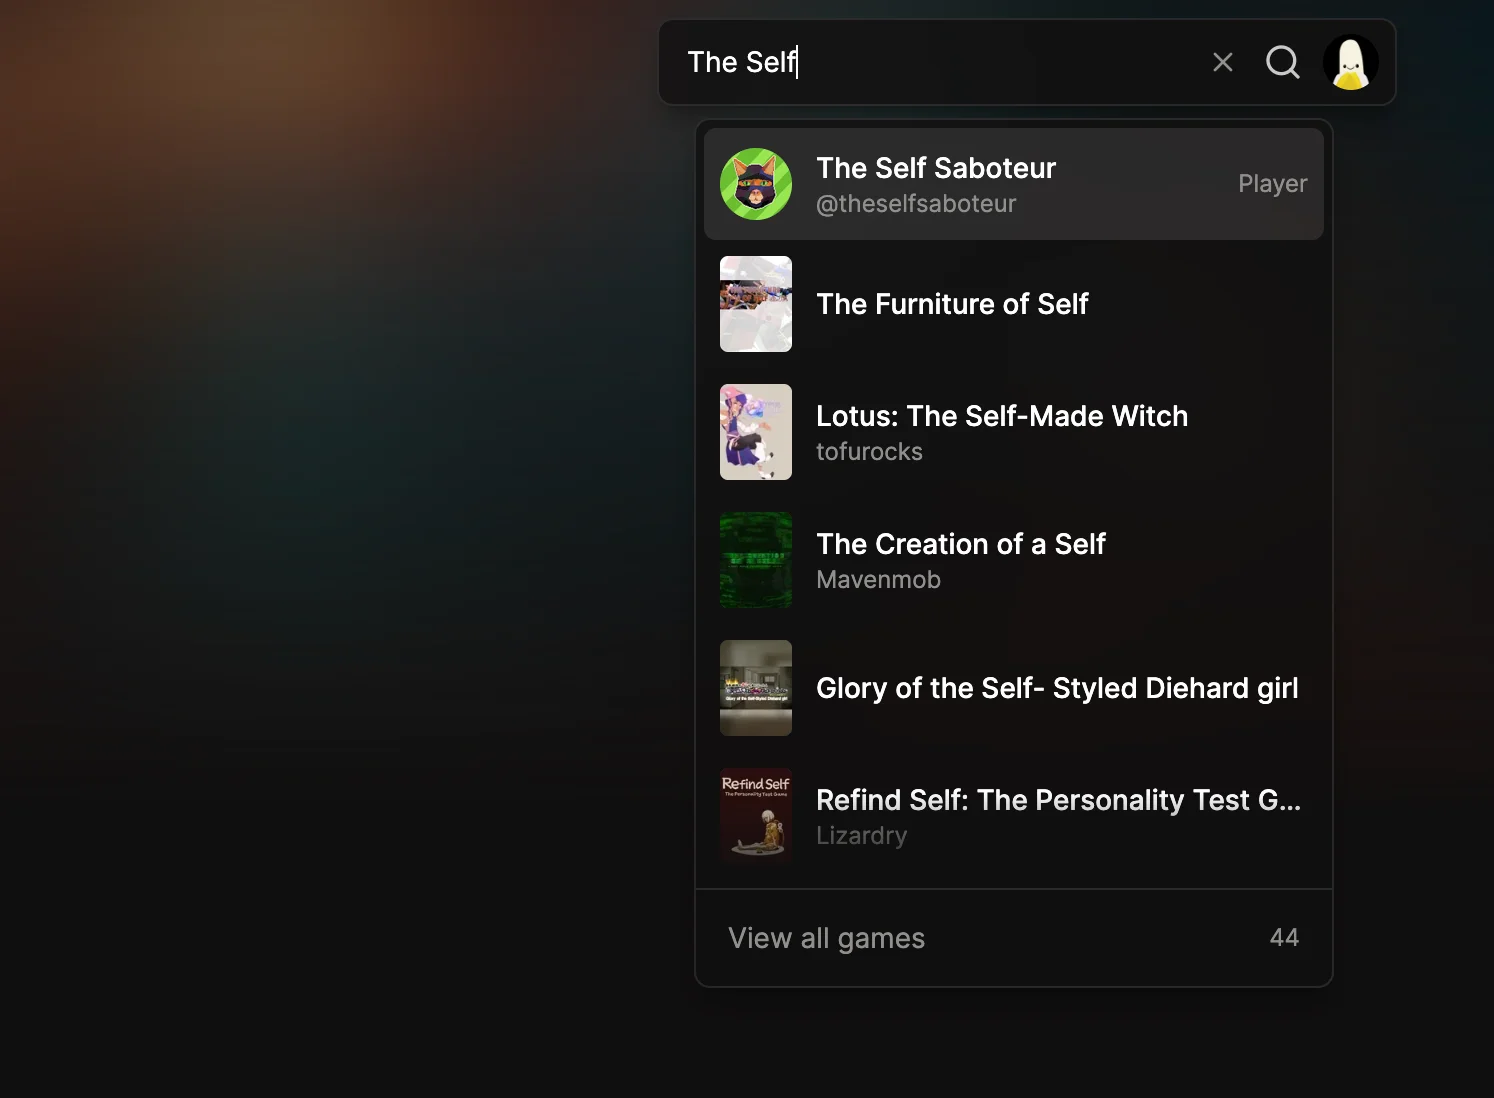Click the Player label on the first result
The height and width of the screenshot is (1098, 1494).
click(1272, 184)
